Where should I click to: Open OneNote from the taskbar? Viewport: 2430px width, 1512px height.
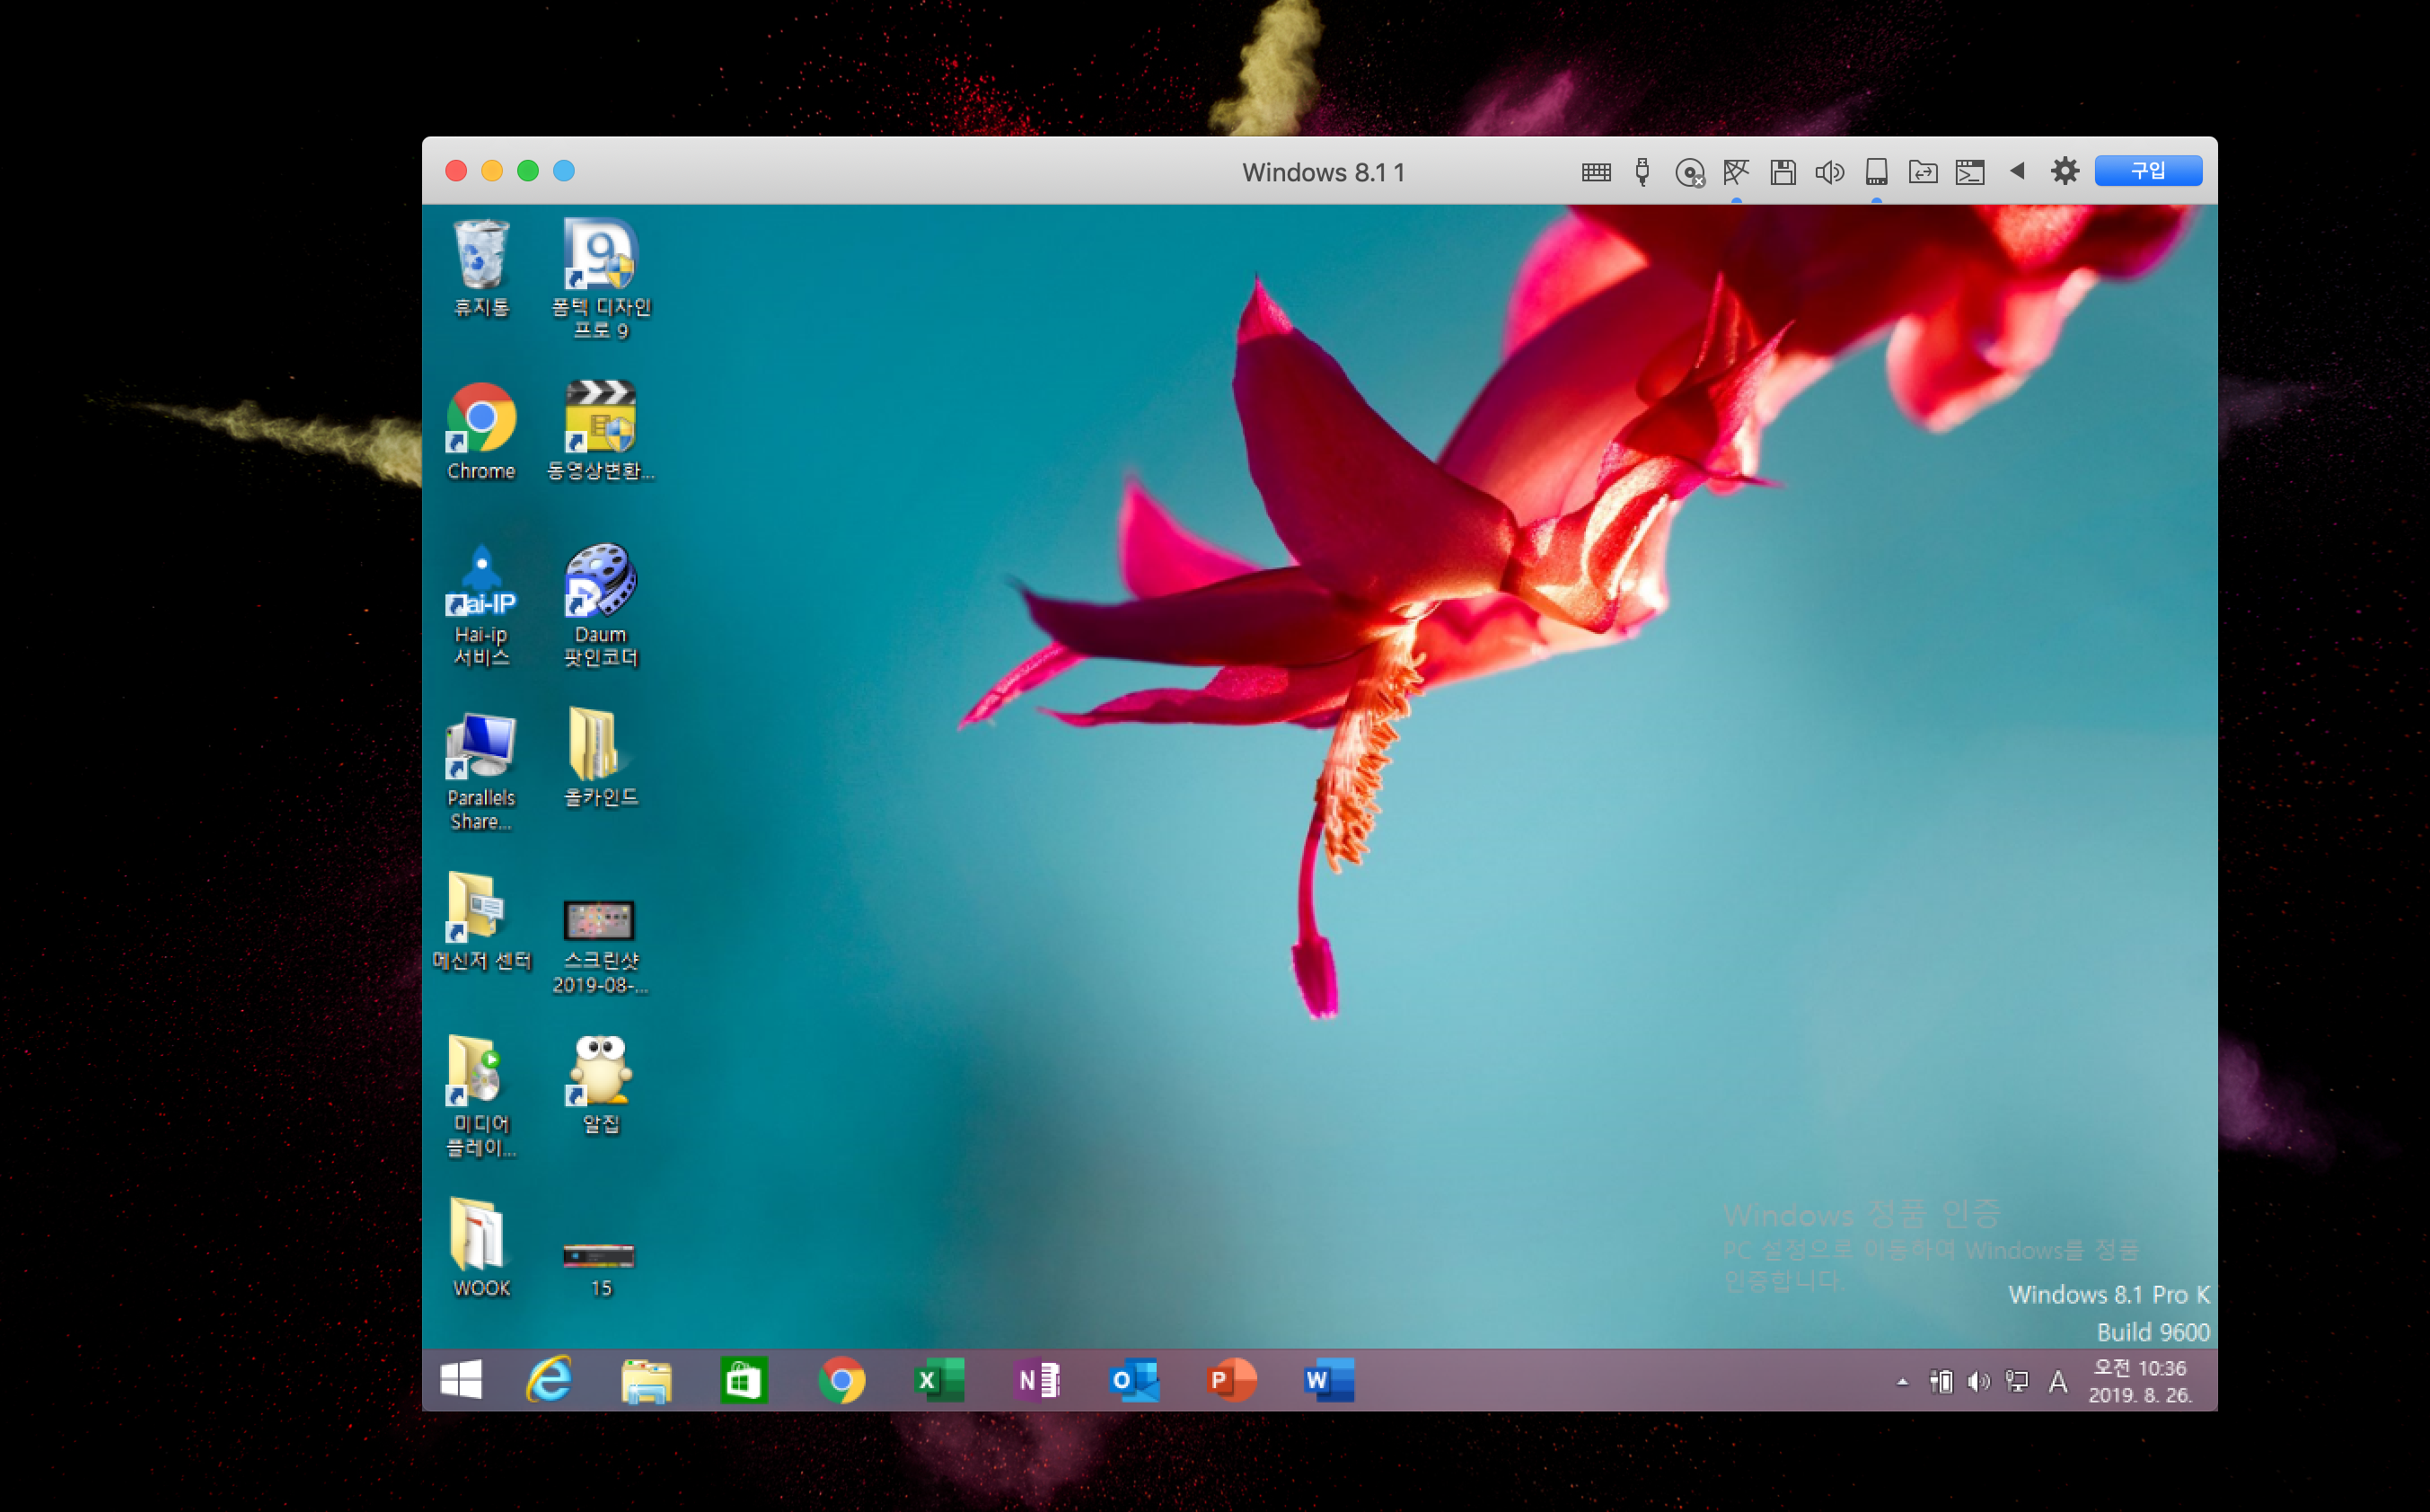click(1037, 1380)
